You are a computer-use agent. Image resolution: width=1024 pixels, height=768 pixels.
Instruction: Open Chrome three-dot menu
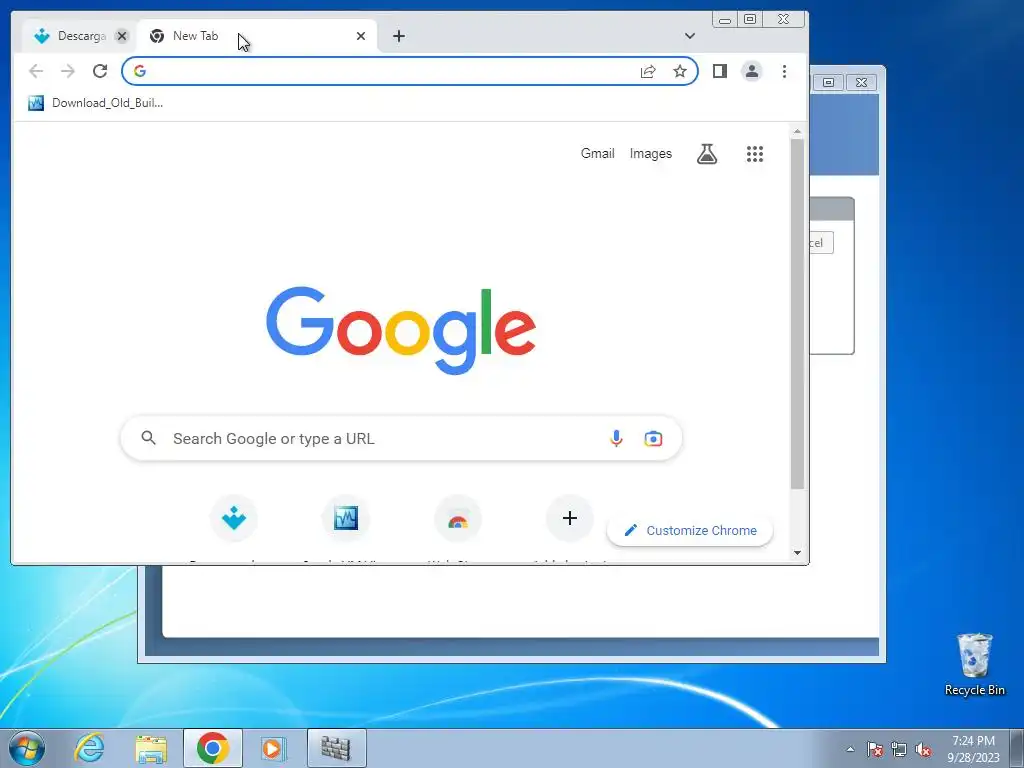784,71
